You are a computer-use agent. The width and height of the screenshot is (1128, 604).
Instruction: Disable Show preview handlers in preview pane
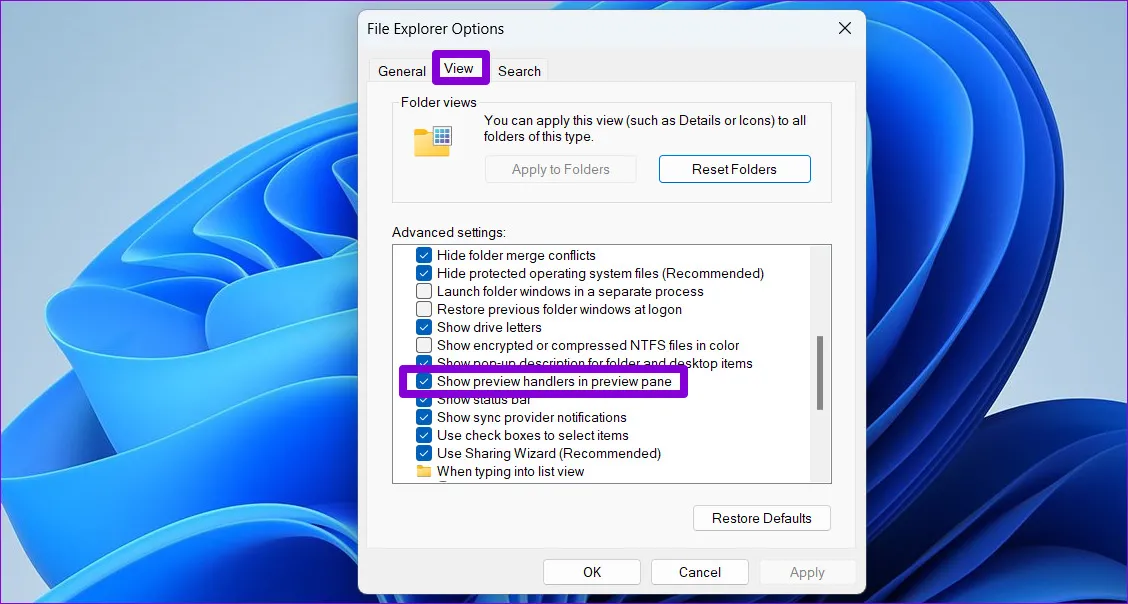click(x=423, y=381)
